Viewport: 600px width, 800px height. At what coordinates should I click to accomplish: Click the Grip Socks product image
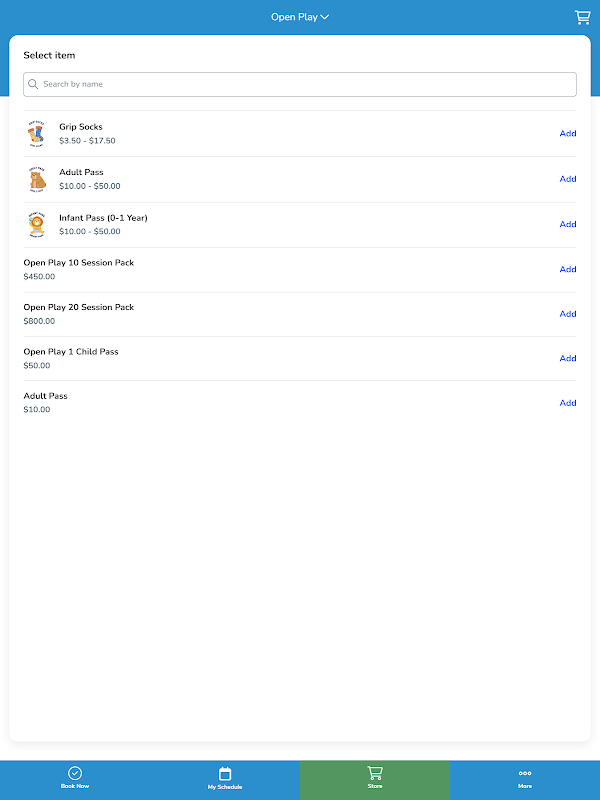[x=36, y=134]
